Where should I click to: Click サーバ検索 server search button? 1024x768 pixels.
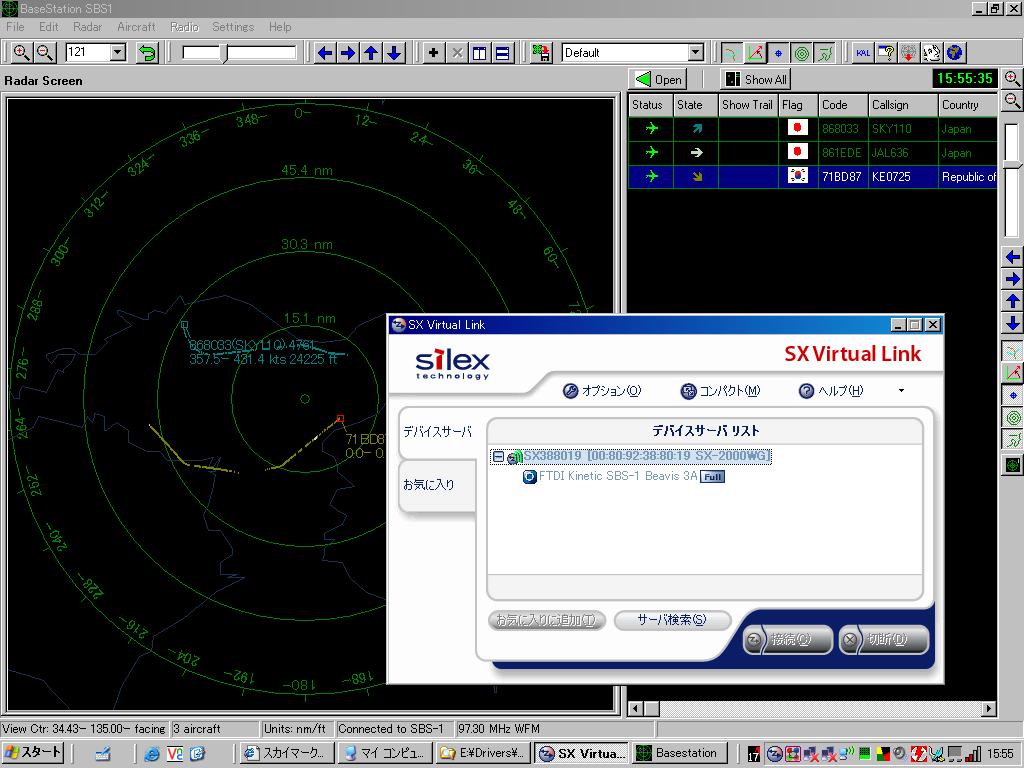click(x=672, y=620)
